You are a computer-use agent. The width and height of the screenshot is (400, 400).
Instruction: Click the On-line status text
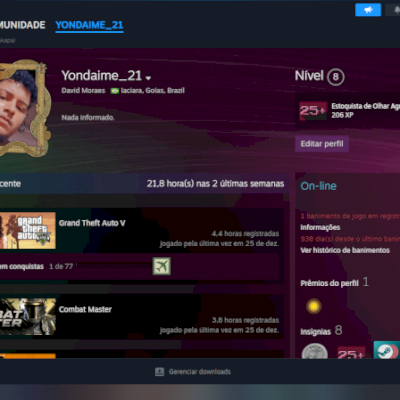(x=318, y=186)
